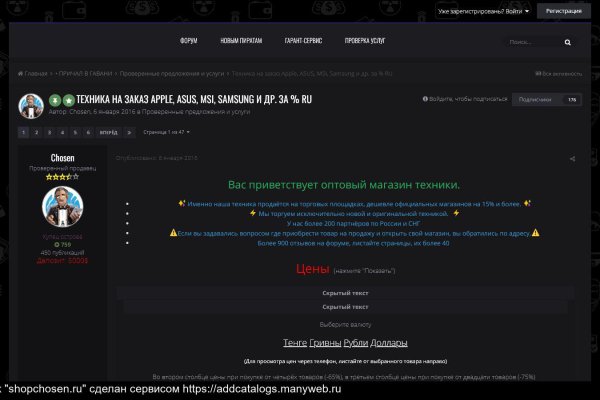Viewport: 600px width, 400px height.
Task: Focus the Поиск search field
Action: tap(534, 42)
